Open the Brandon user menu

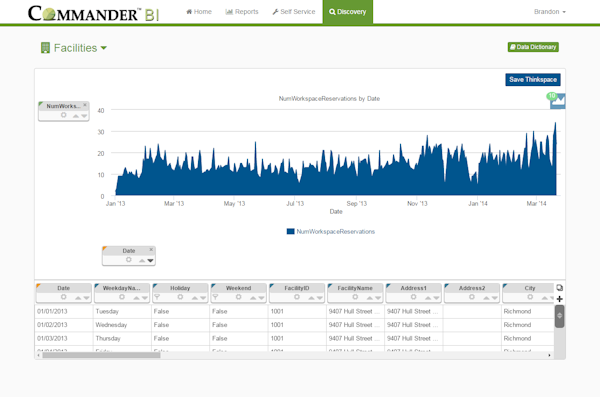tap(549, 12)
